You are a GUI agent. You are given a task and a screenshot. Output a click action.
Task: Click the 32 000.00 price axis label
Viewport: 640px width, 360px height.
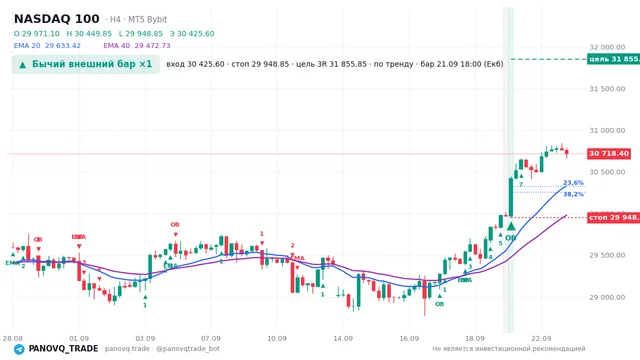coord(607,47)
